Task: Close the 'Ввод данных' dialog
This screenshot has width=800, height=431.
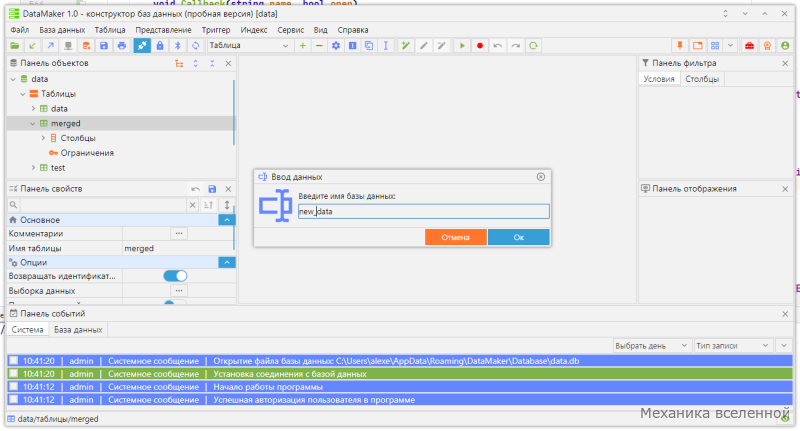Action: [x=541, y=177]
